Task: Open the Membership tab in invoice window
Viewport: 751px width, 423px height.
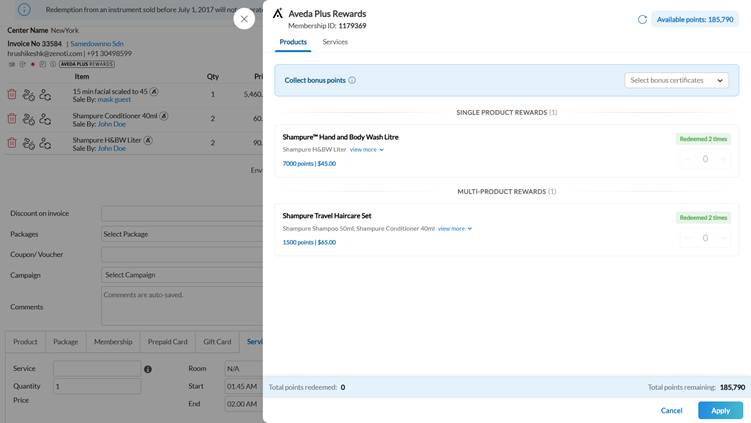Action: click(x=113, y=342)
